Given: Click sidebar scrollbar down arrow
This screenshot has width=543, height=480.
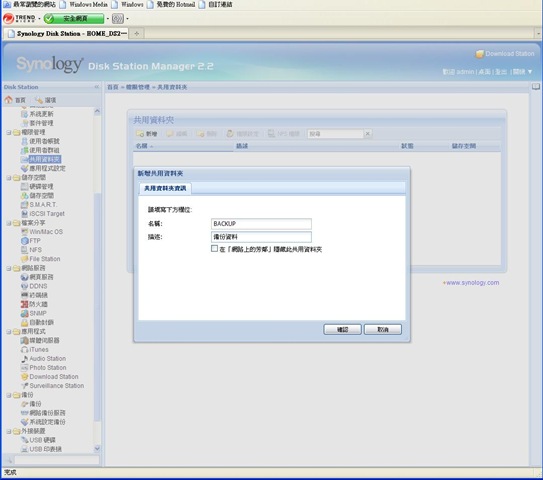Looking at the screenshot, I should pos(97,448).
